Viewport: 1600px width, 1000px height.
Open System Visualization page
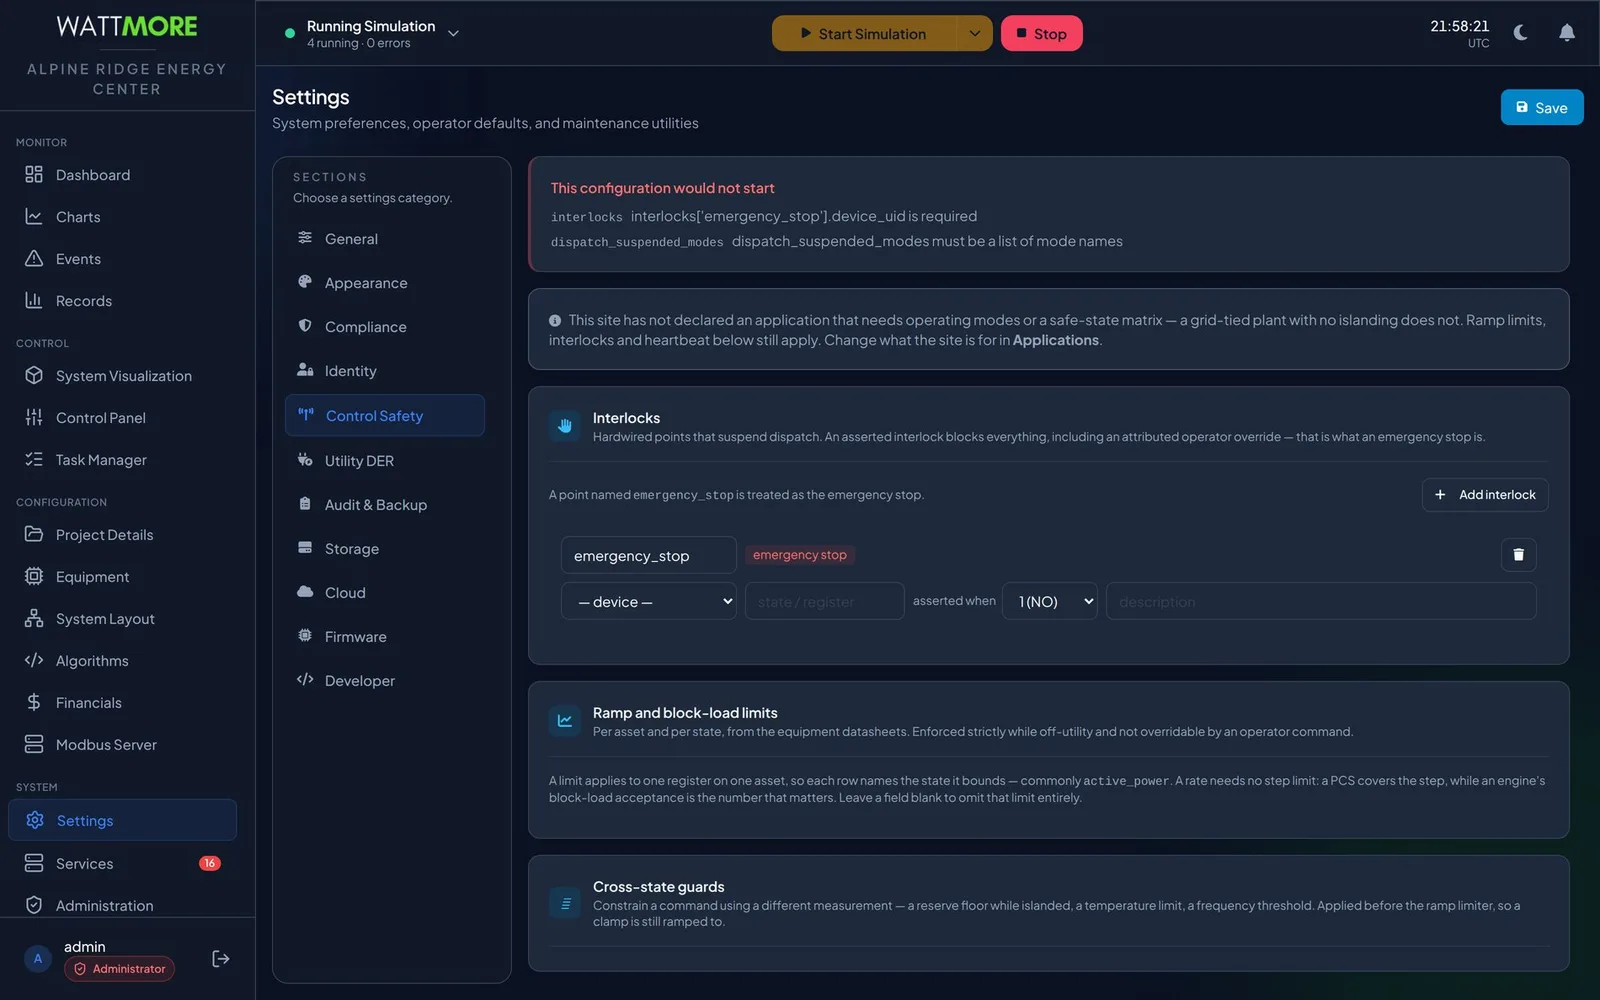tap(122, 376)
